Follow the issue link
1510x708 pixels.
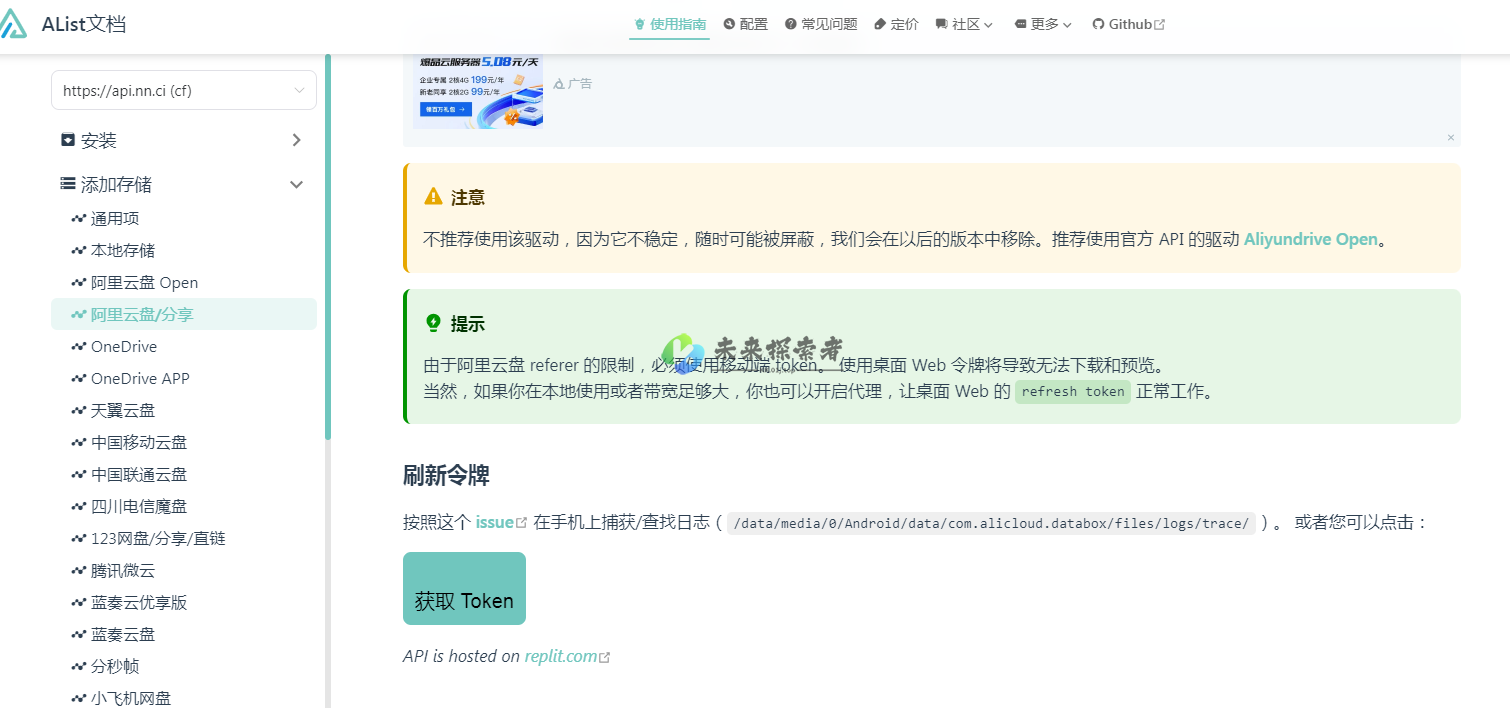click(x=495, y=522)
